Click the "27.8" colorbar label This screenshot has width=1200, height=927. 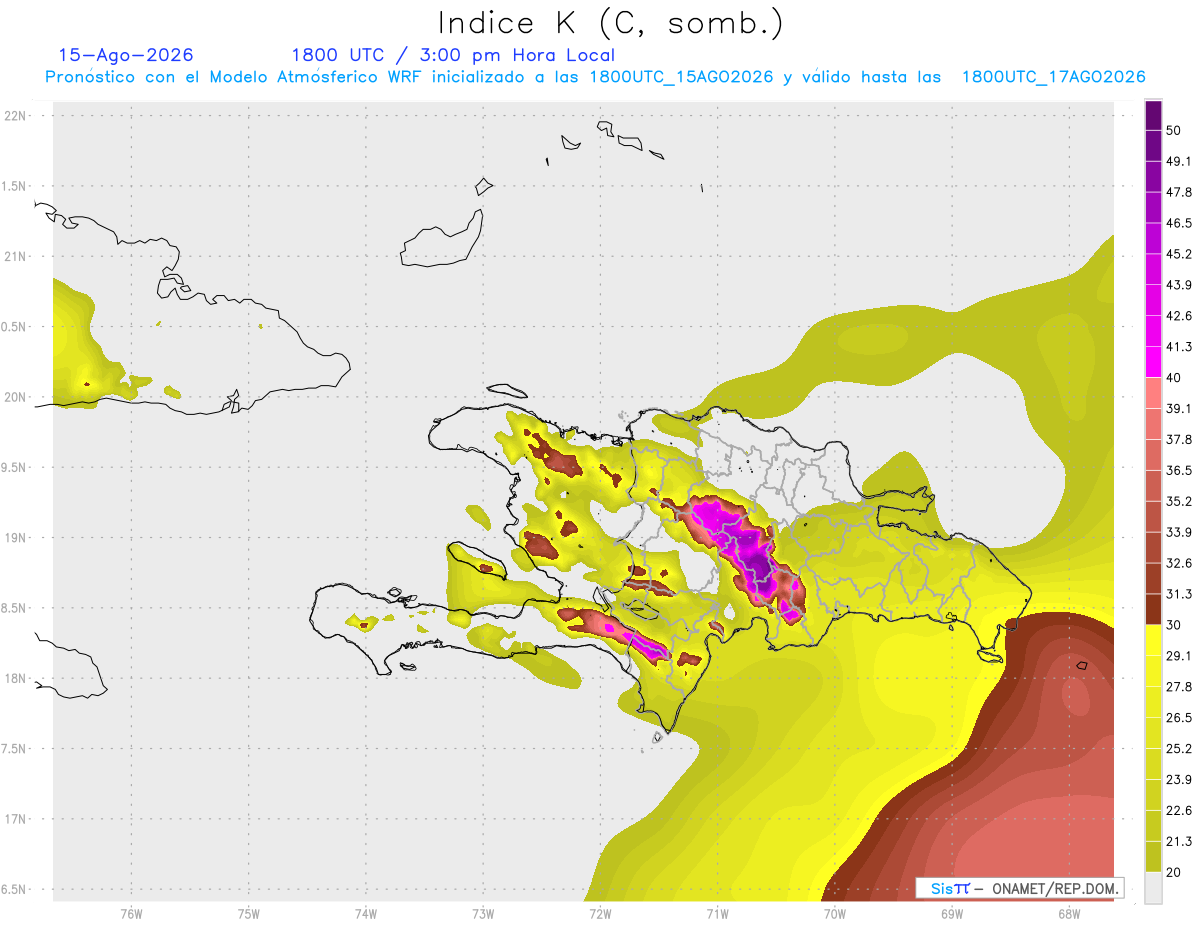pyautogui.click(x=1179, y=687)
